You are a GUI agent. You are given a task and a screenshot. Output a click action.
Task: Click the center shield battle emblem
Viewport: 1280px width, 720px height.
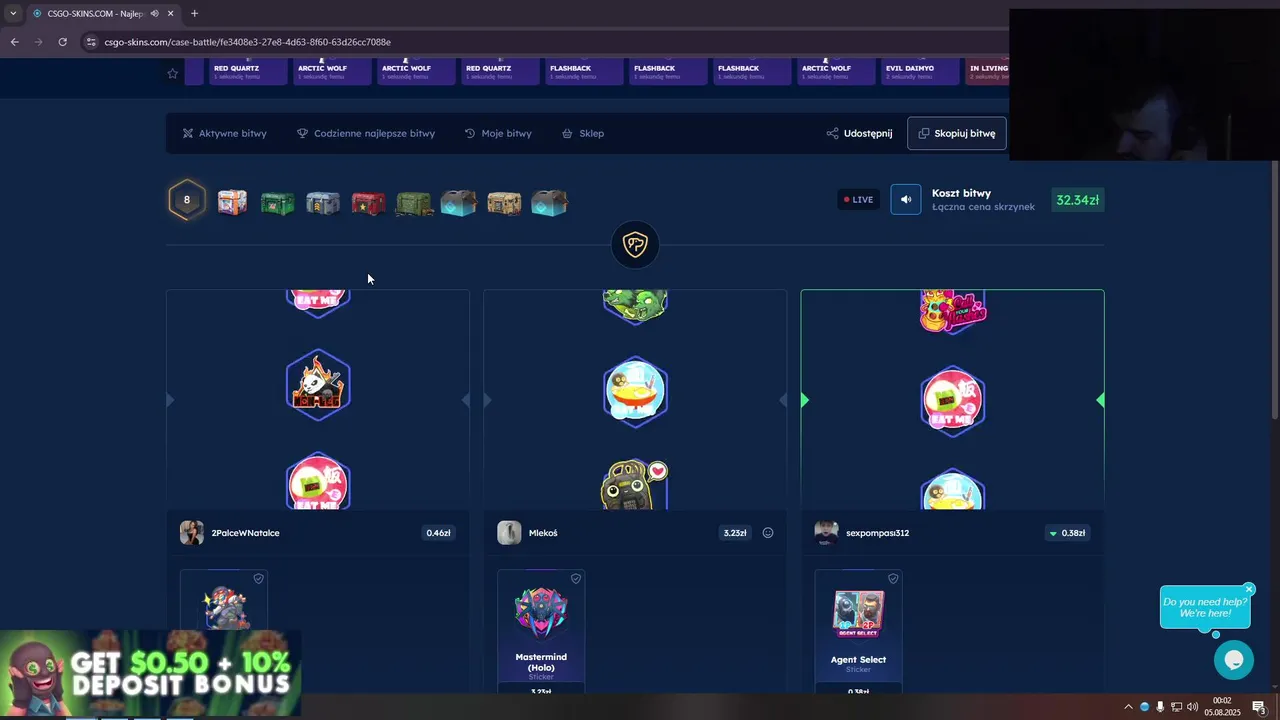coord(635,245)
